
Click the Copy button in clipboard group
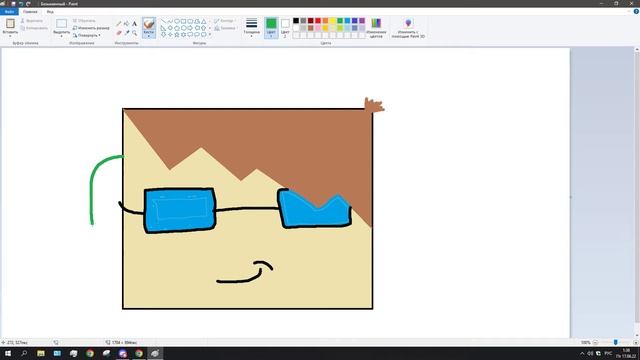pyautogui.click(x=34, y=28)
